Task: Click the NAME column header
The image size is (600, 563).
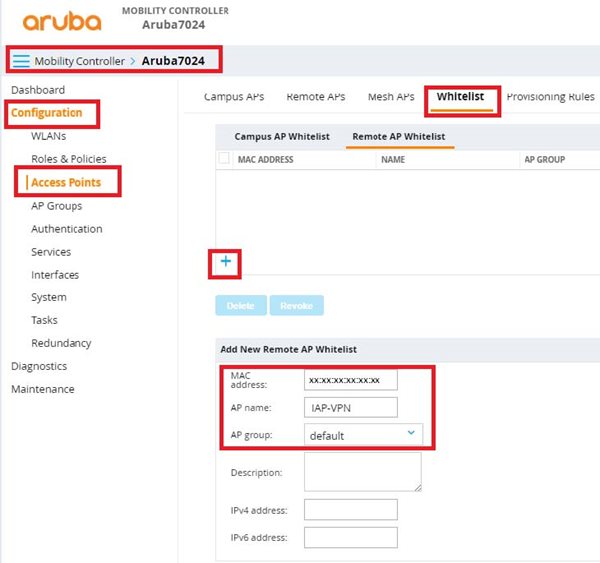Action: pyautogui.click(x=393, y=160)
